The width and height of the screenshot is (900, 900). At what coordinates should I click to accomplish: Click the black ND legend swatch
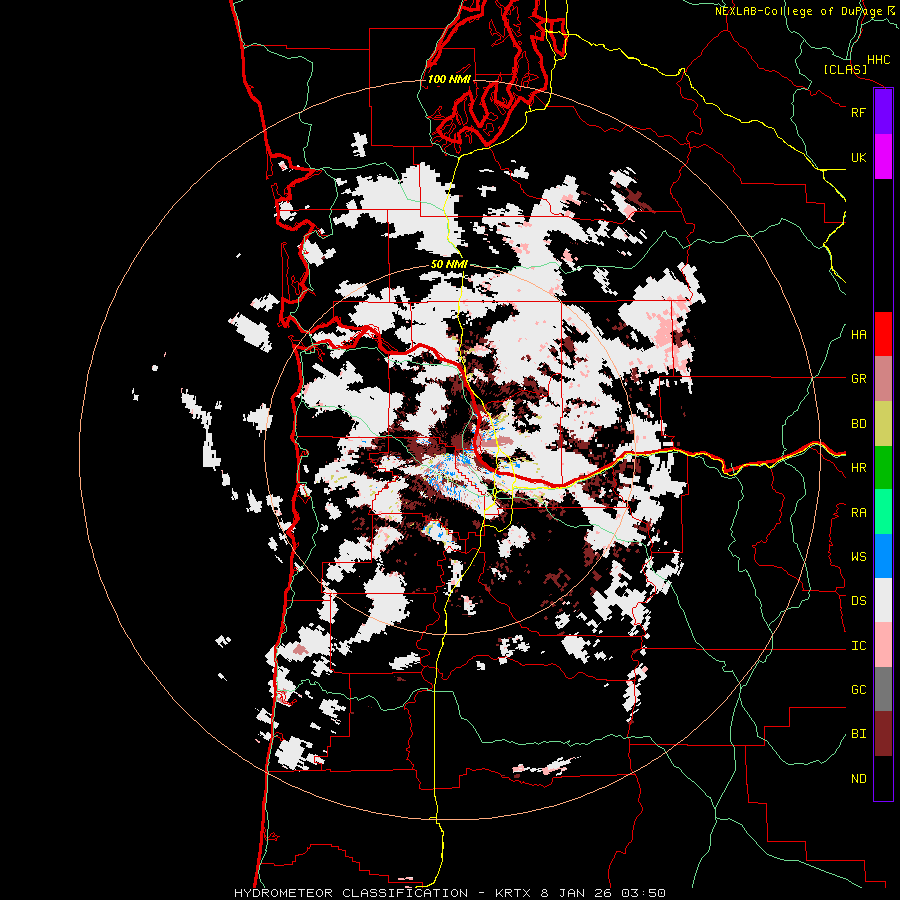(883, 778)
